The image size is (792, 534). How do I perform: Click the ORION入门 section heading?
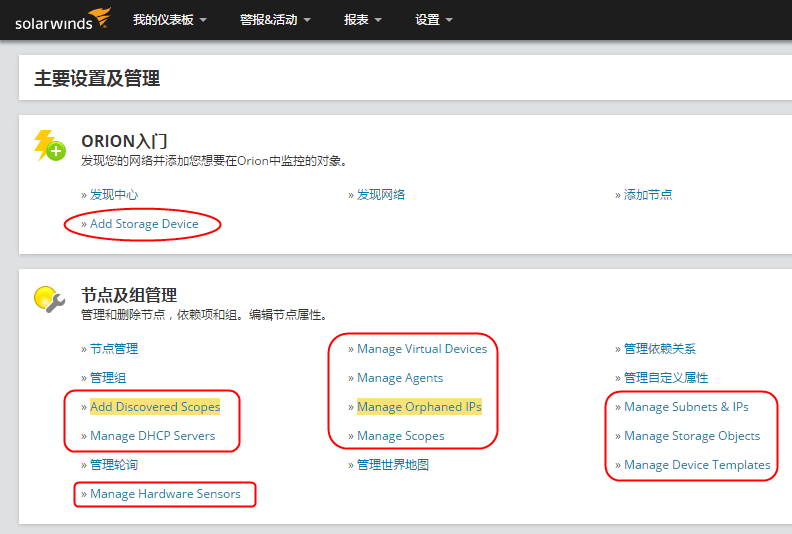(124, 141)
